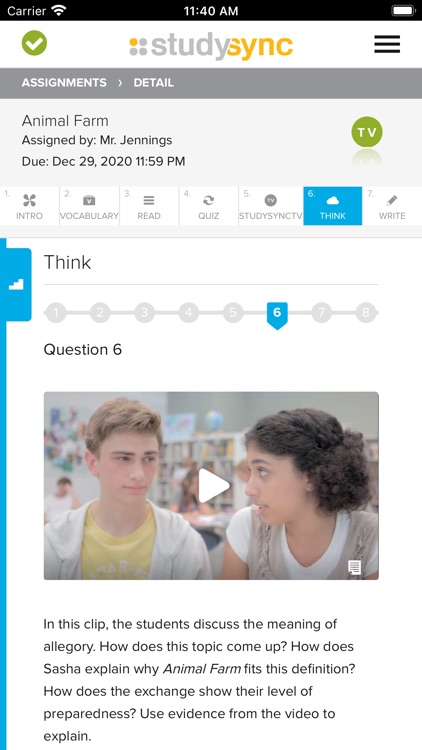The height and width of the screenshot is (750, 422).
Task: Jump to Think question 4
Action: [x=189, y=313]
